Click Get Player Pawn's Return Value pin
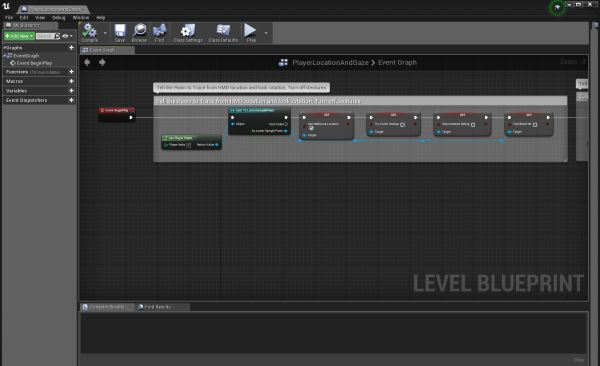The width and height of the screenshot is (600, 366). coord(217,145)
